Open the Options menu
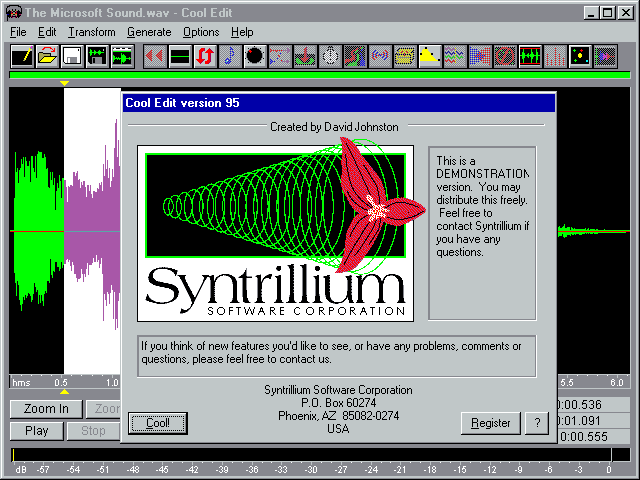This screenshot has height=480, width=640. point(201,32)
